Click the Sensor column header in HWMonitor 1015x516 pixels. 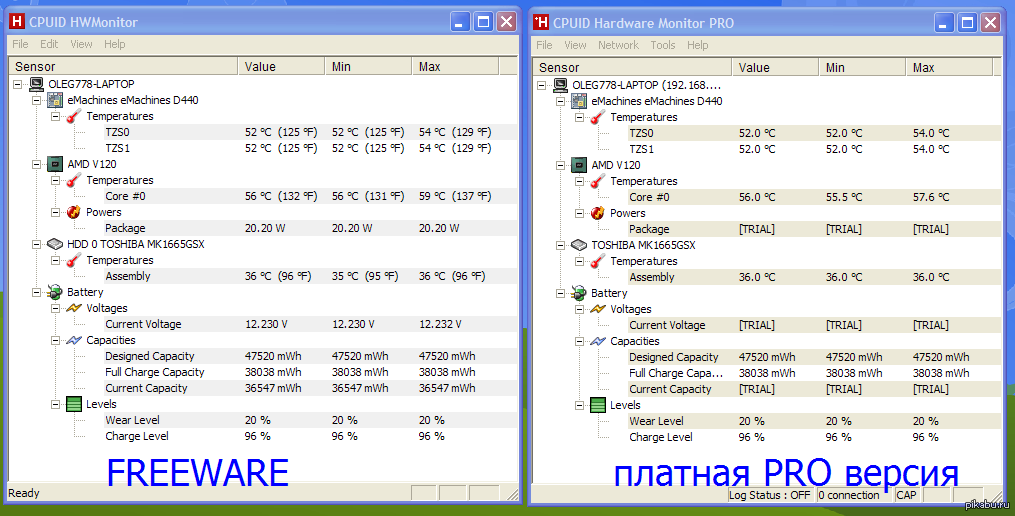(123, 66)
